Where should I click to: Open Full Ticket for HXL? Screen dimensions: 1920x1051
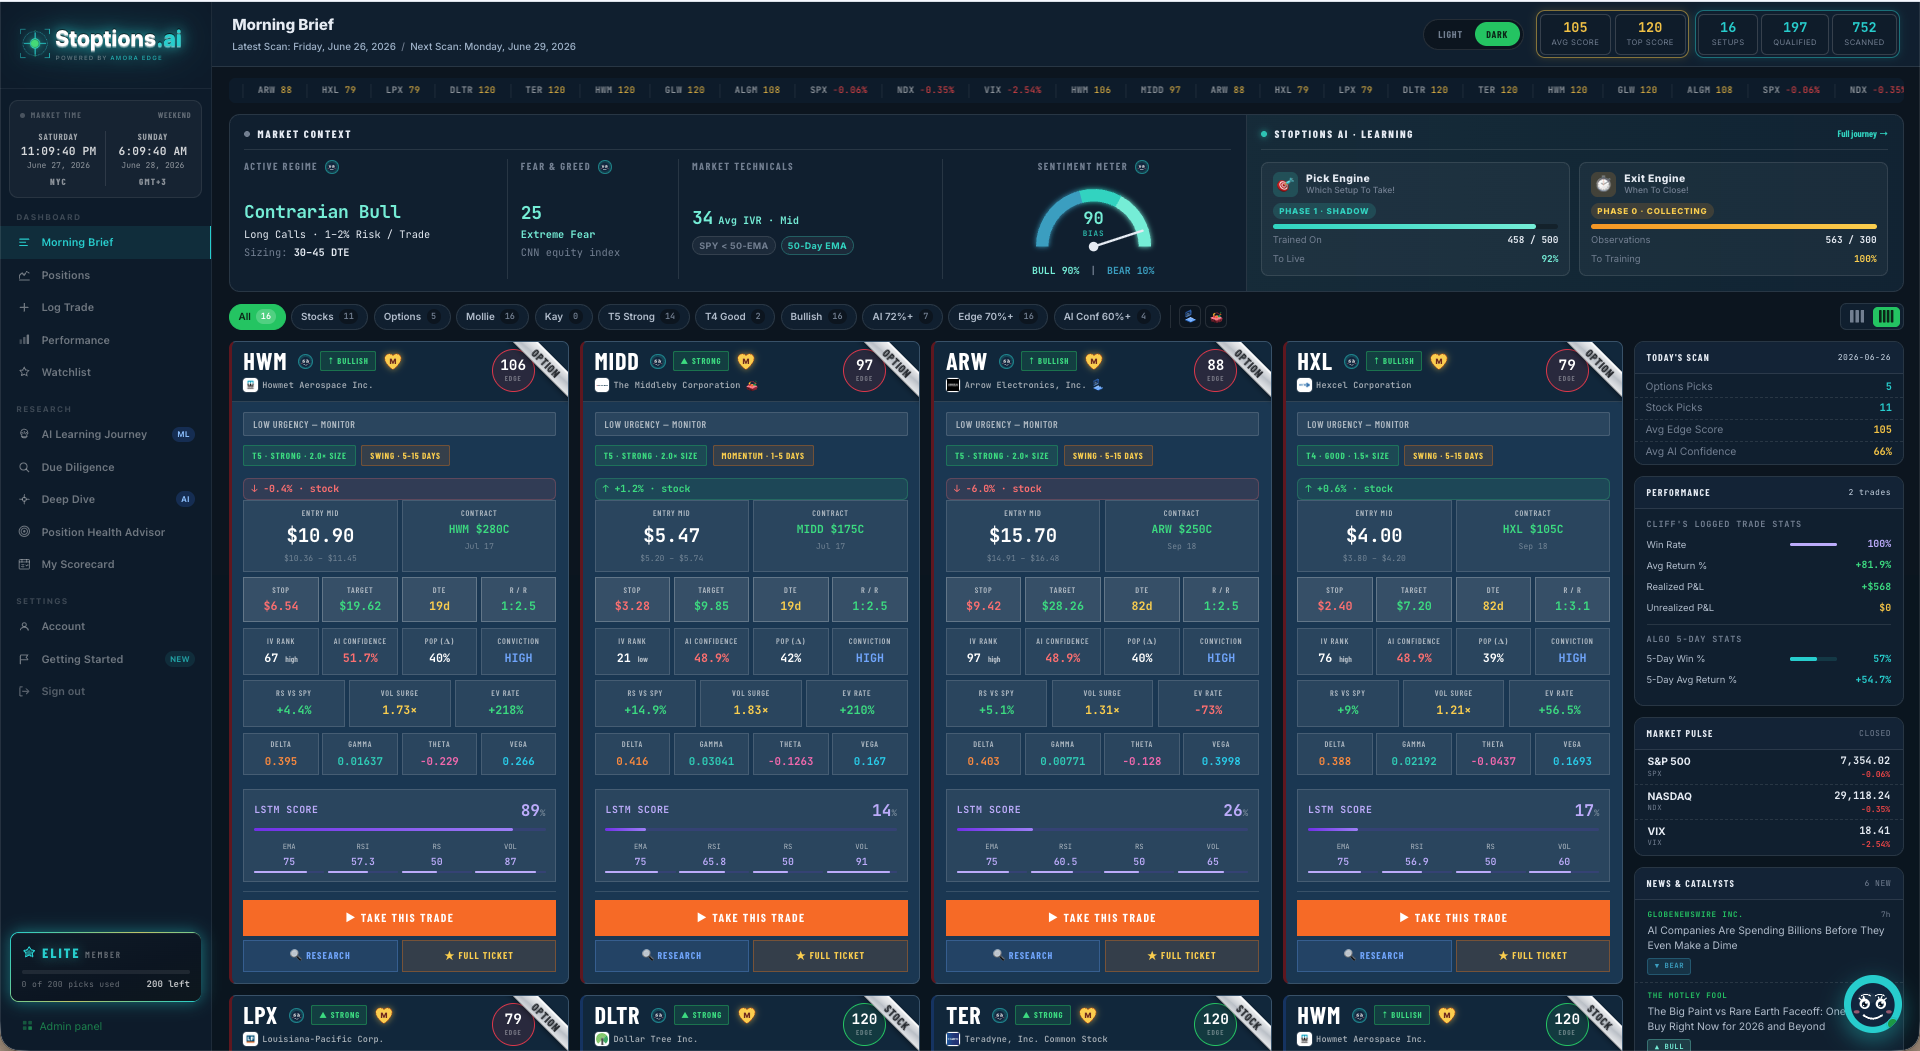click(x=1532, y=956)
